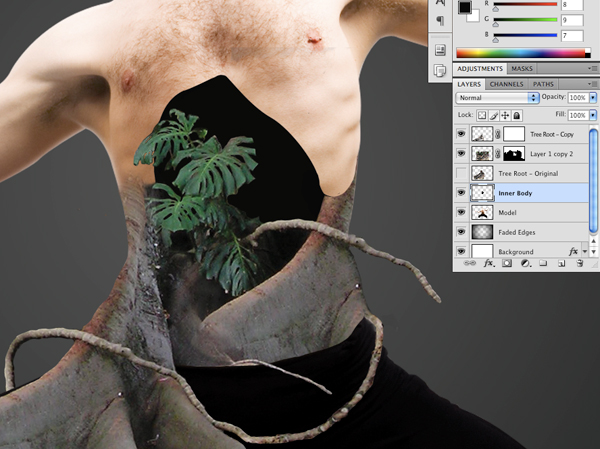Screen dimensions: 600x449
Task: Open the Layer Comps panel icon
Action: click(440, 50)
